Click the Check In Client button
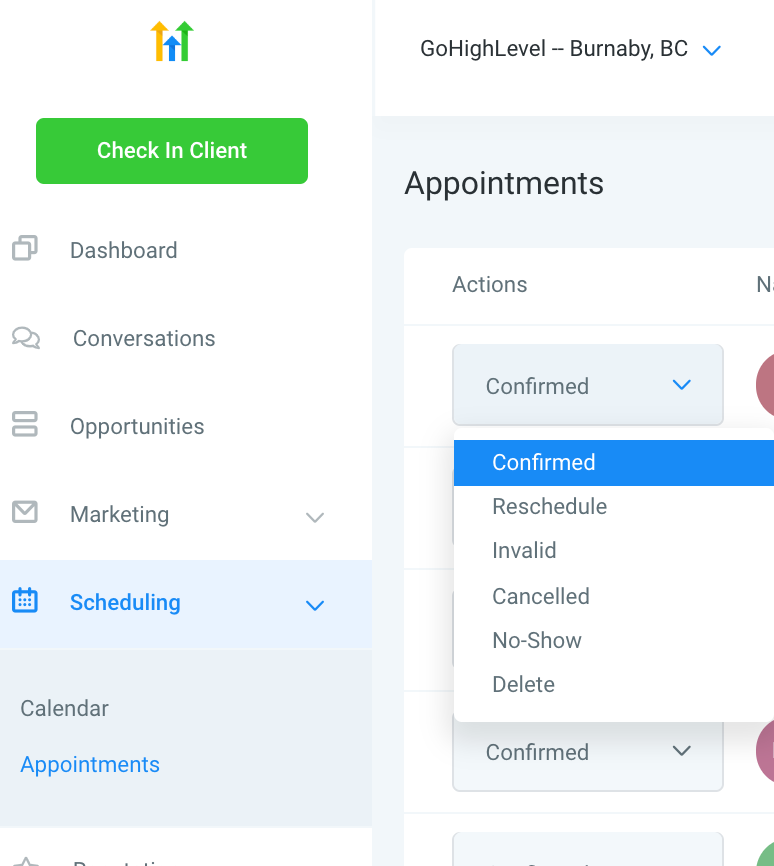774x866 pixels. 172,151
